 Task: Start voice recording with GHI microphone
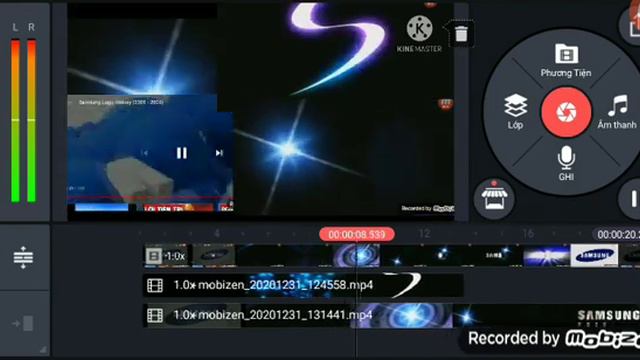[566, 163]
